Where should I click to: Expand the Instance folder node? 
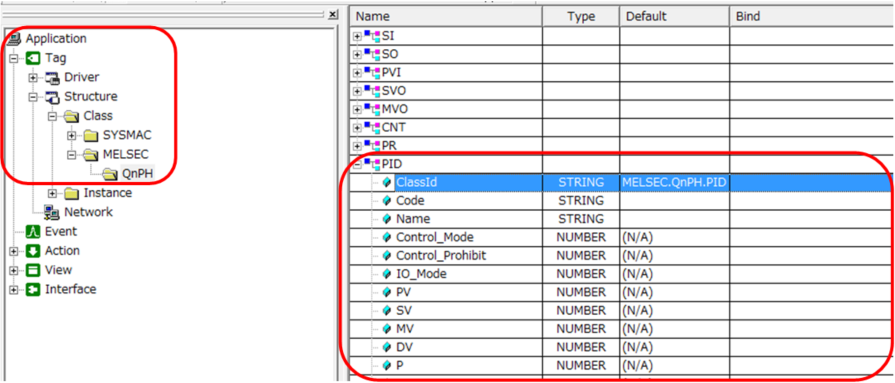coord(53,193)
